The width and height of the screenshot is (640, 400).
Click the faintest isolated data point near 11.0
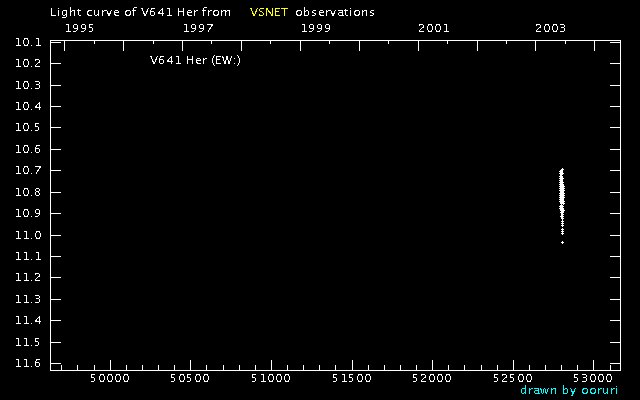pos(562,242)
